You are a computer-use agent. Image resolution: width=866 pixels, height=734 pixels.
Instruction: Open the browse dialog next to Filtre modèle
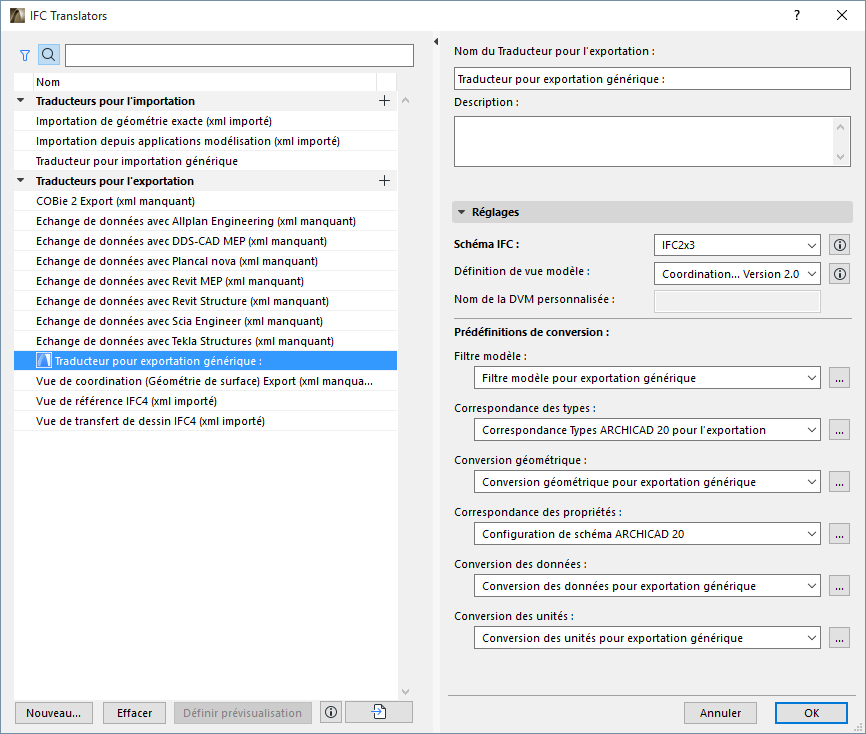tap(839, 378)
